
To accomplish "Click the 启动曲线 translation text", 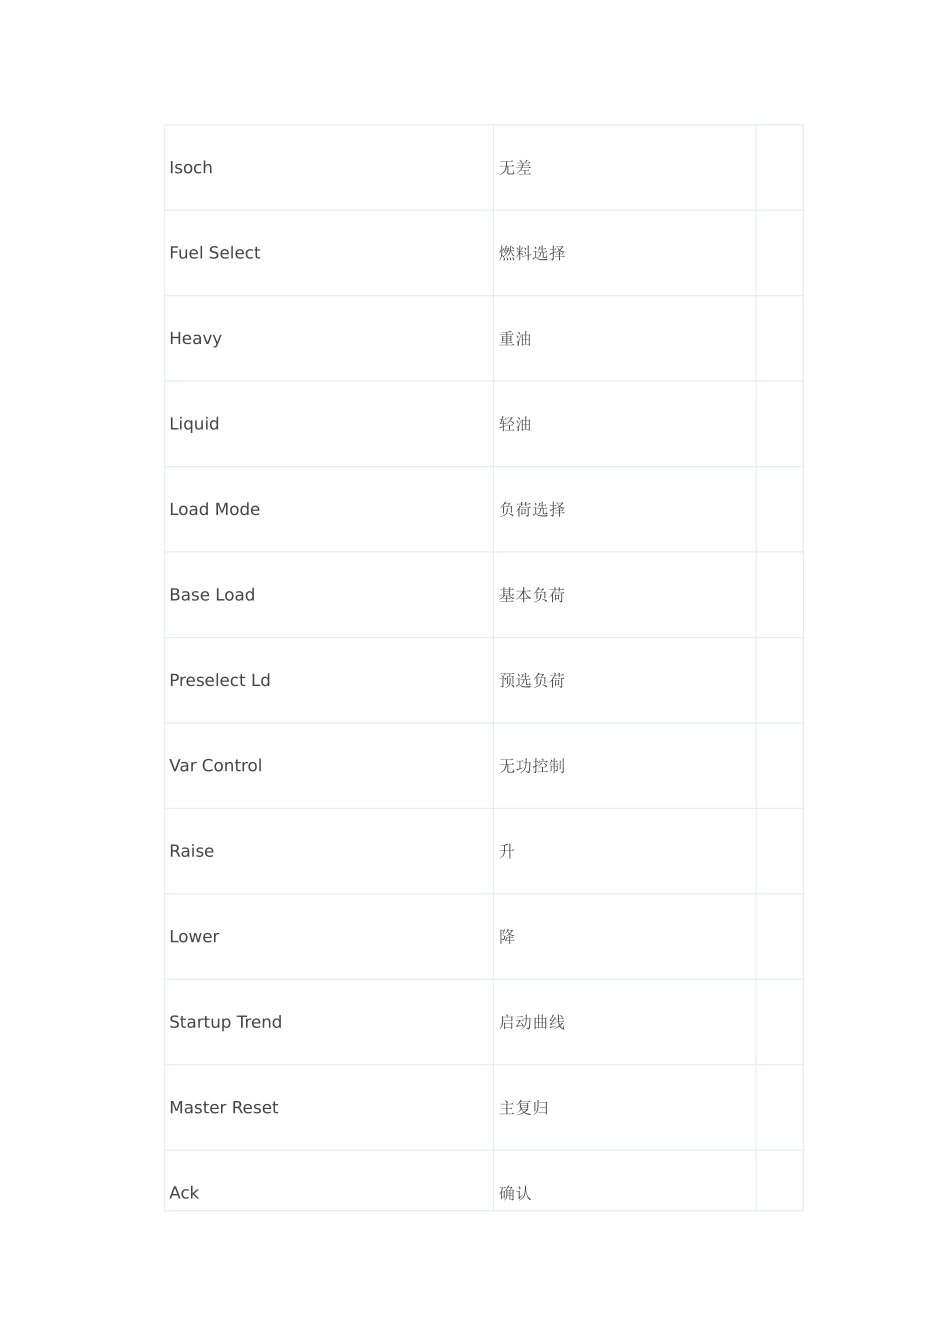I will tap(532, 1022).
